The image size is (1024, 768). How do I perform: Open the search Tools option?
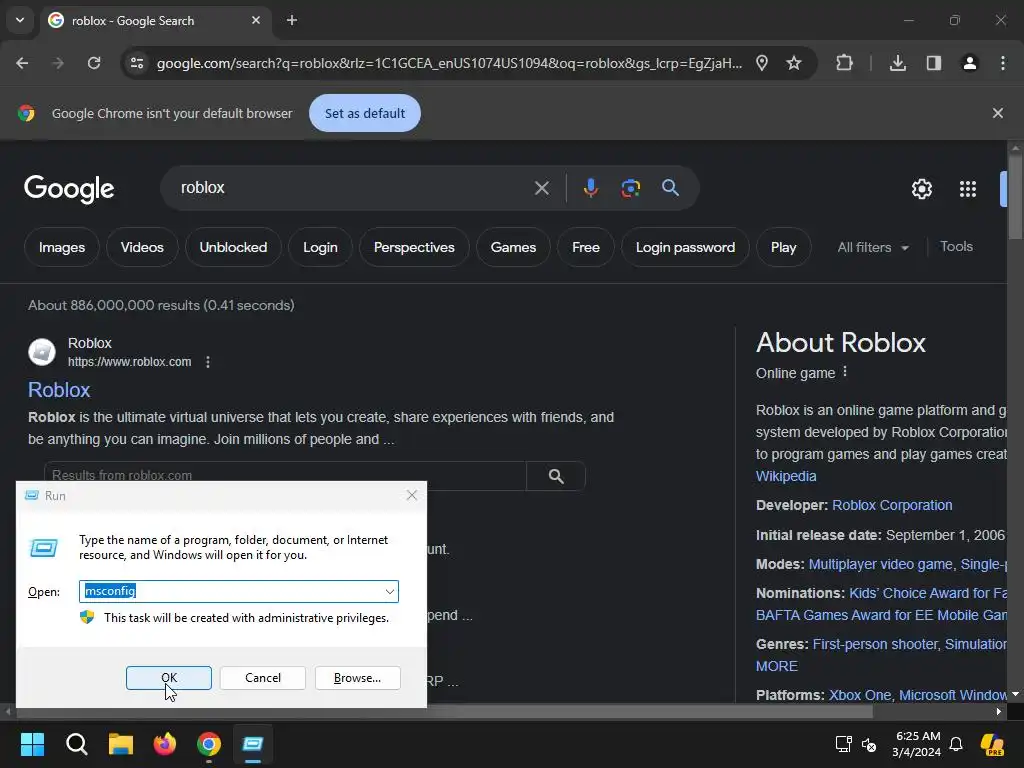coord(956,247)
